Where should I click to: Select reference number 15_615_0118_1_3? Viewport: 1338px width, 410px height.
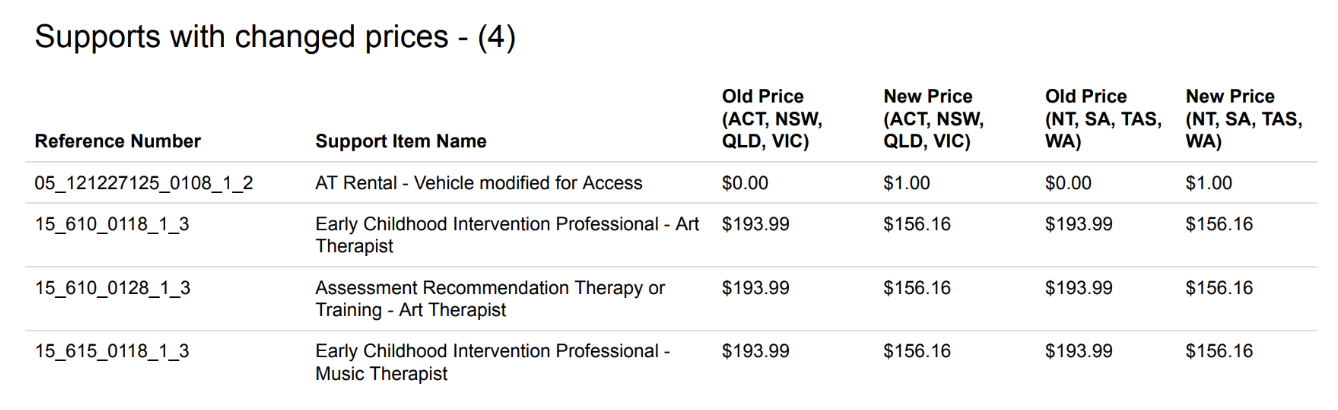tap(113, 352)
